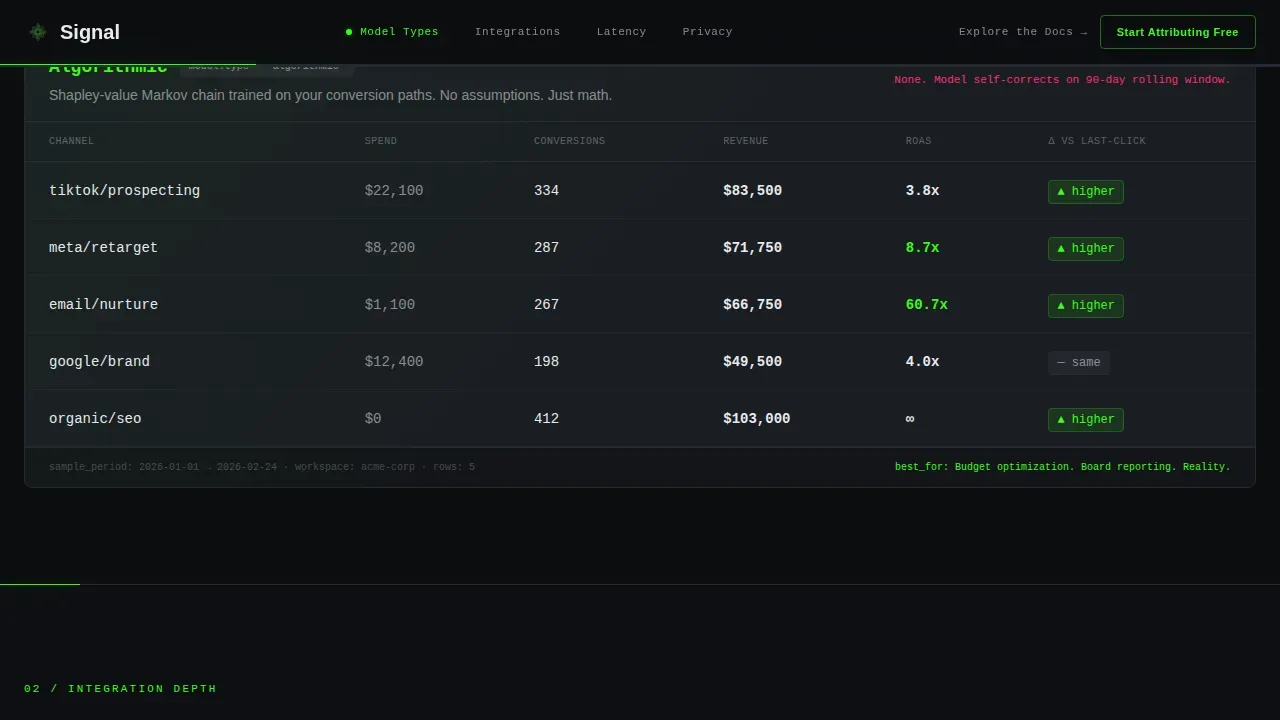This screenshot has height=720, width=1280.
Task: Click the Spend column header
Action: point(381,141)
